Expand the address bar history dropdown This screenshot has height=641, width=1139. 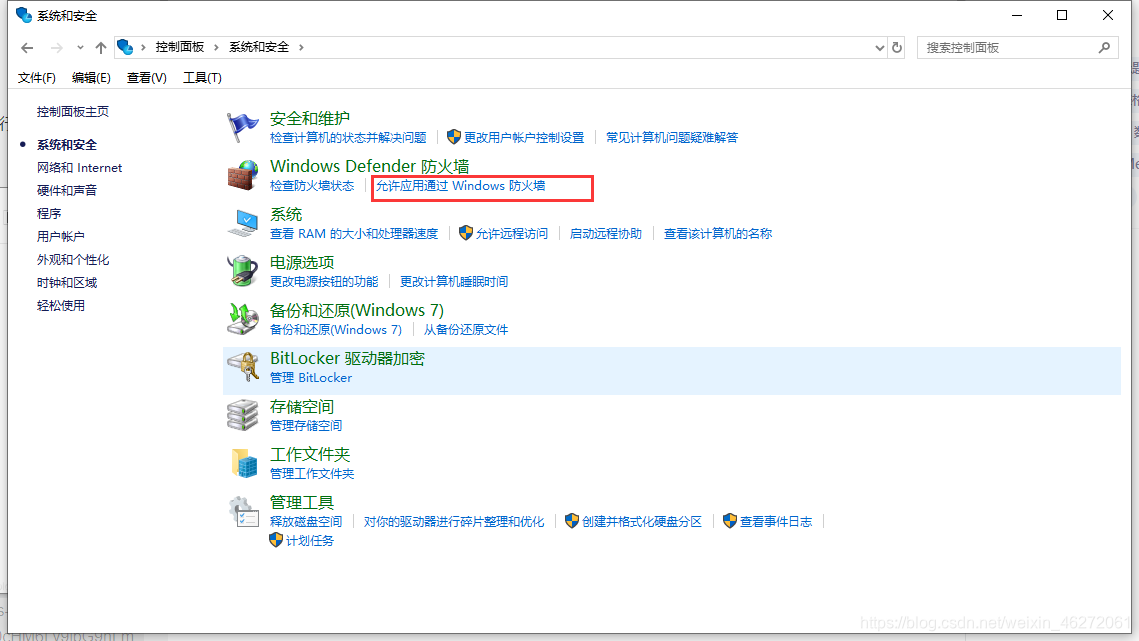click(x=880, y=48)
